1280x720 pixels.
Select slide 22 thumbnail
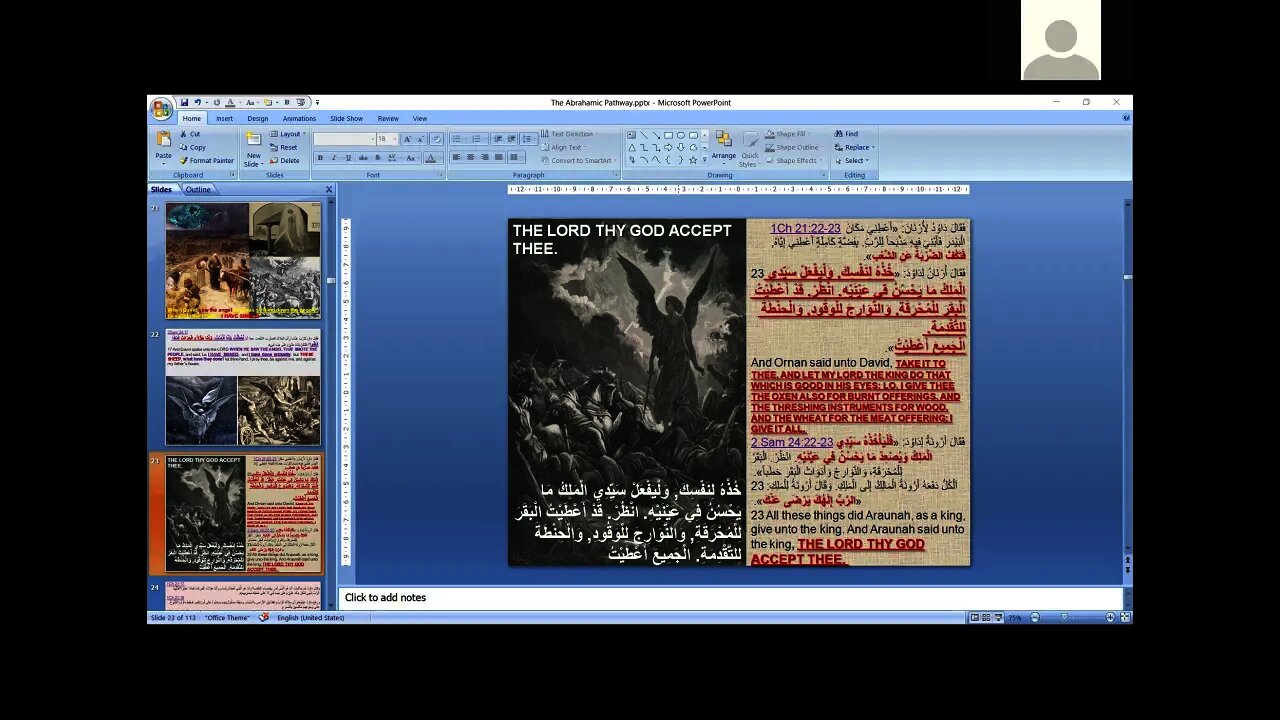pos(243,387)
